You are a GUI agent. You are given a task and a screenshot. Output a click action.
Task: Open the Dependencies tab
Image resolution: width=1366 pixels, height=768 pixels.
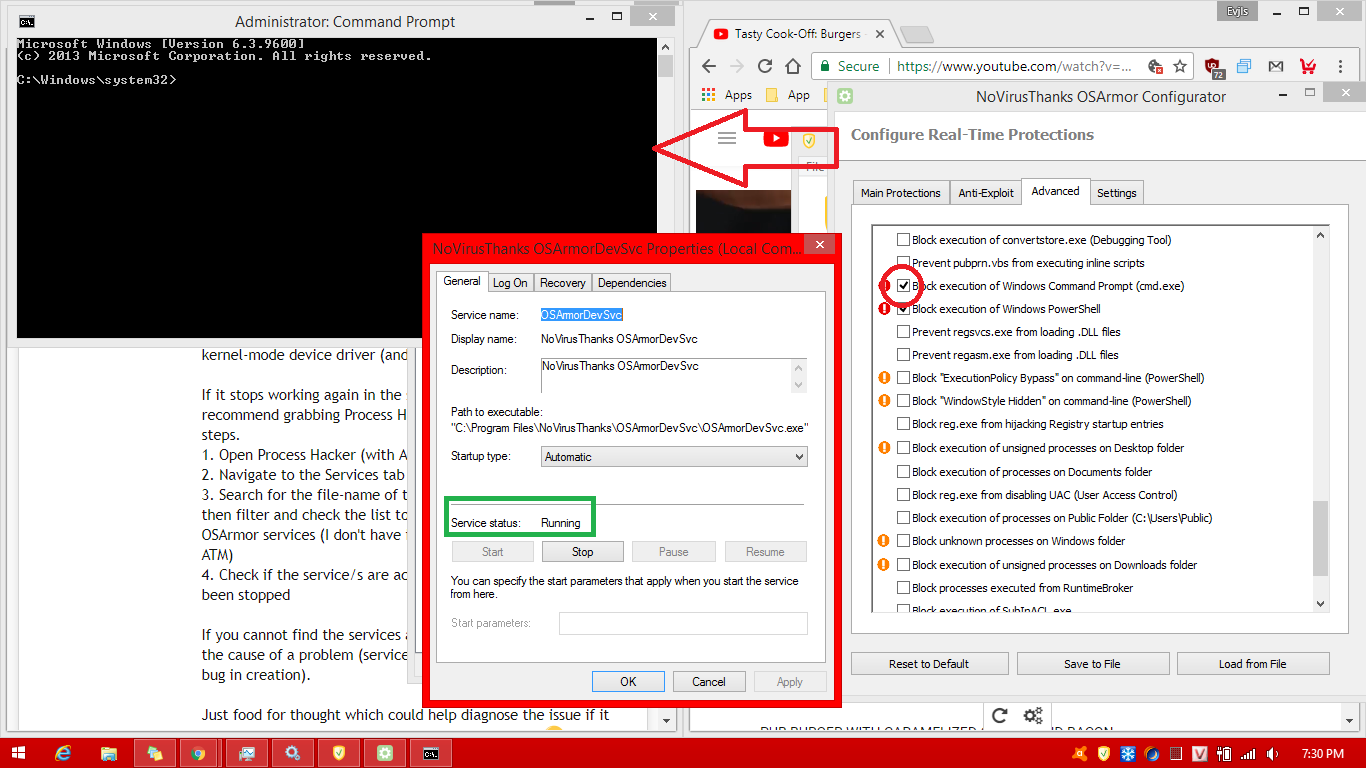632,283
